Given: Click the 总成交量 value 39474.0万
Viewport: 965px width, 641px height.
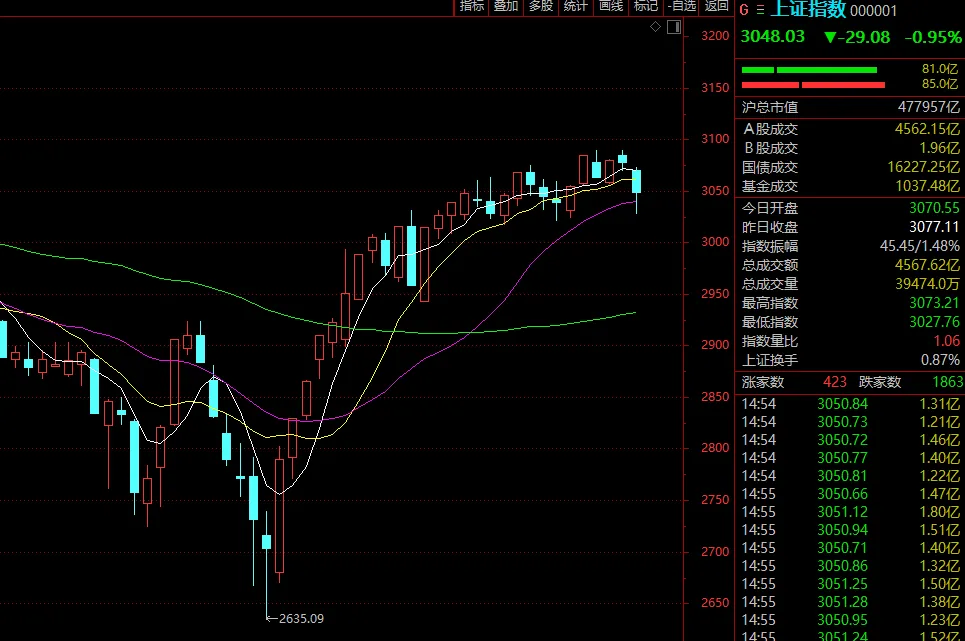Looking at the screenshot, I should click(x=927, y=284).
